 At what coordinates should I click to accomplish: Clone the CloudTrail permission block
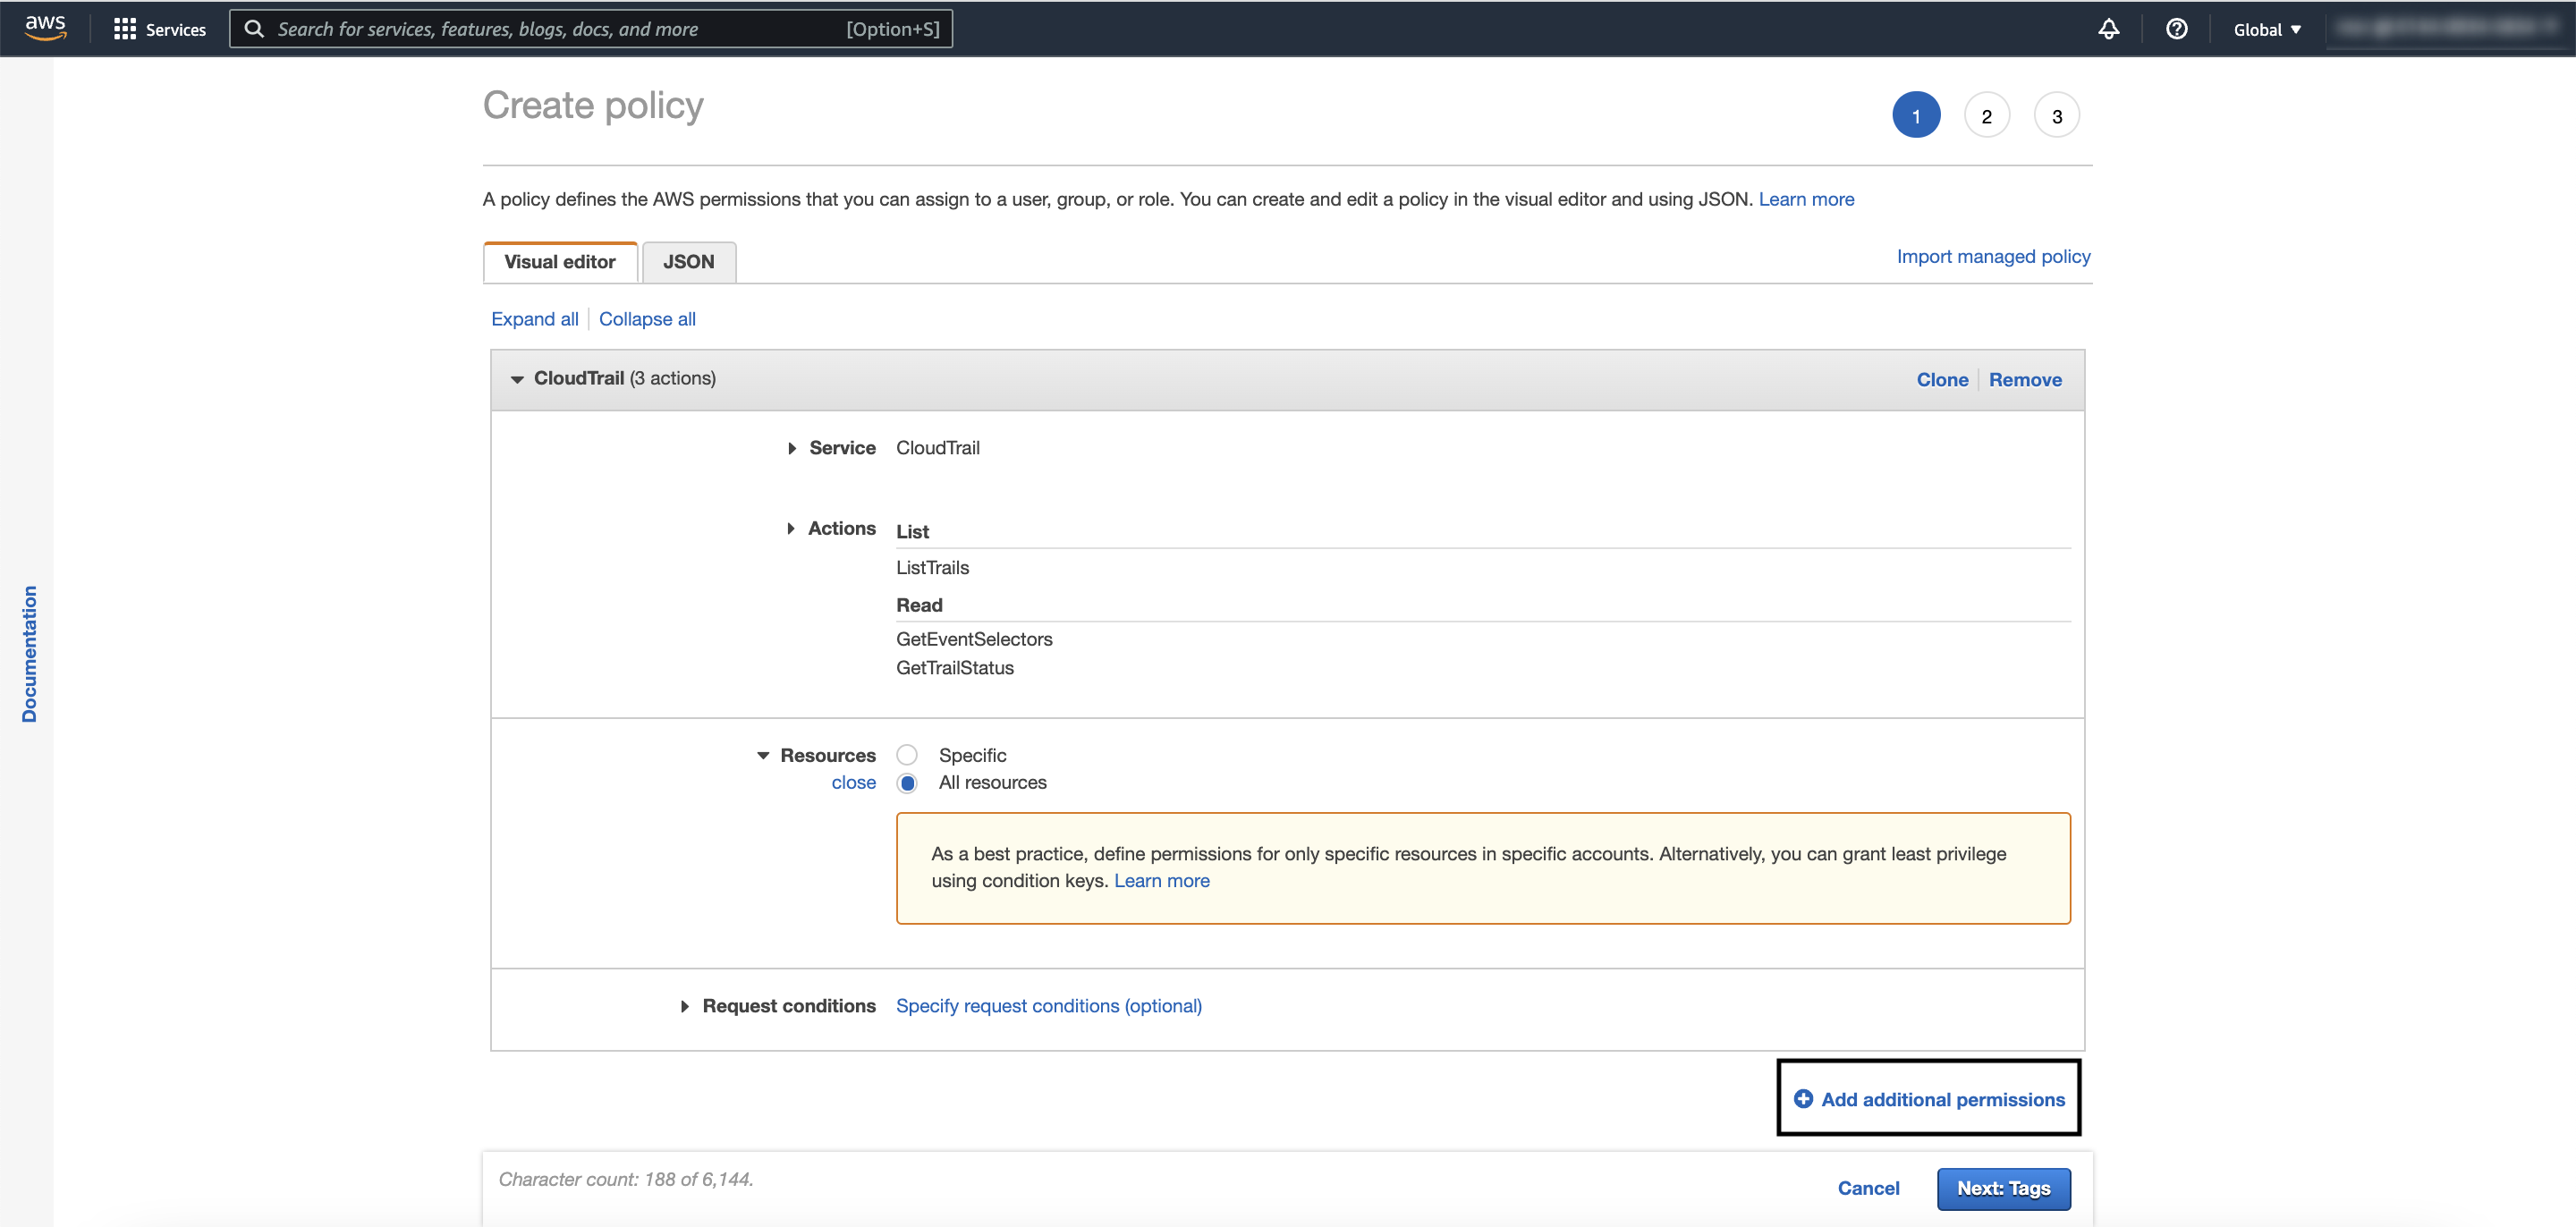[x=1942, y=380]
